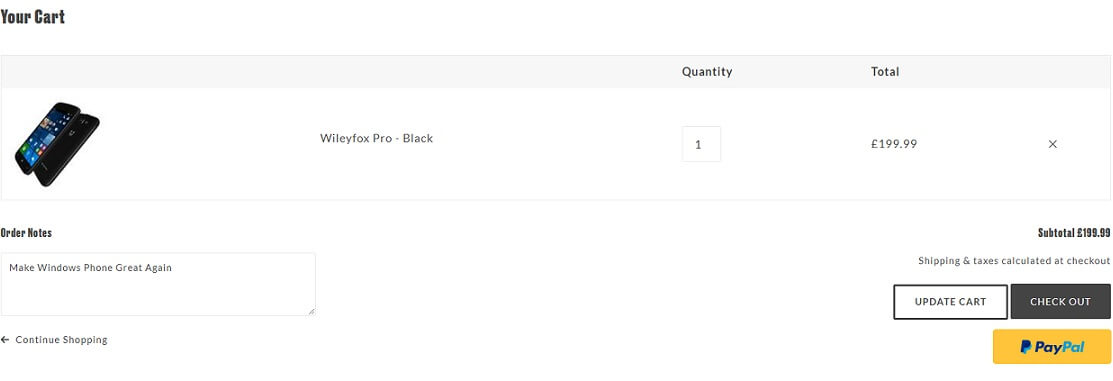Open the Wileyfox phone product thumbnail
The width and height of the screenshot is (1113, 381).
point(57,144)
